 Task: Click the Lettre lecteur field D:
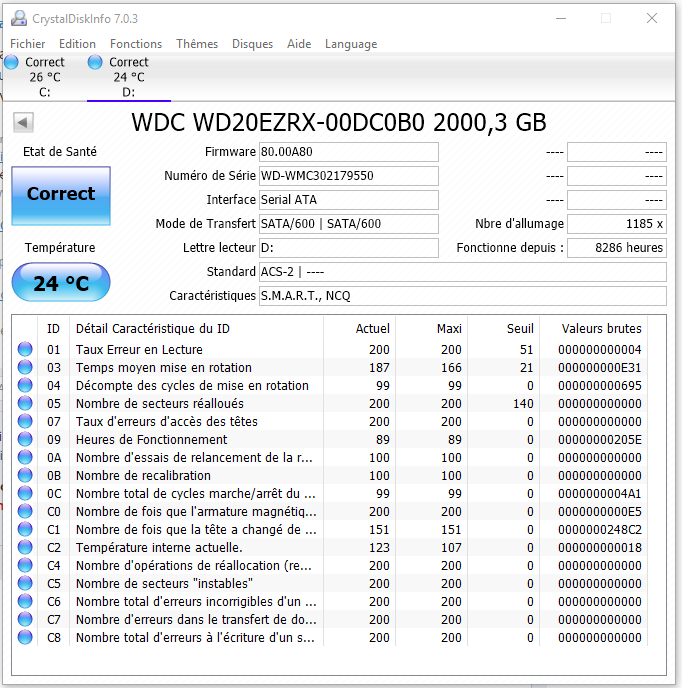click(349, 248)
